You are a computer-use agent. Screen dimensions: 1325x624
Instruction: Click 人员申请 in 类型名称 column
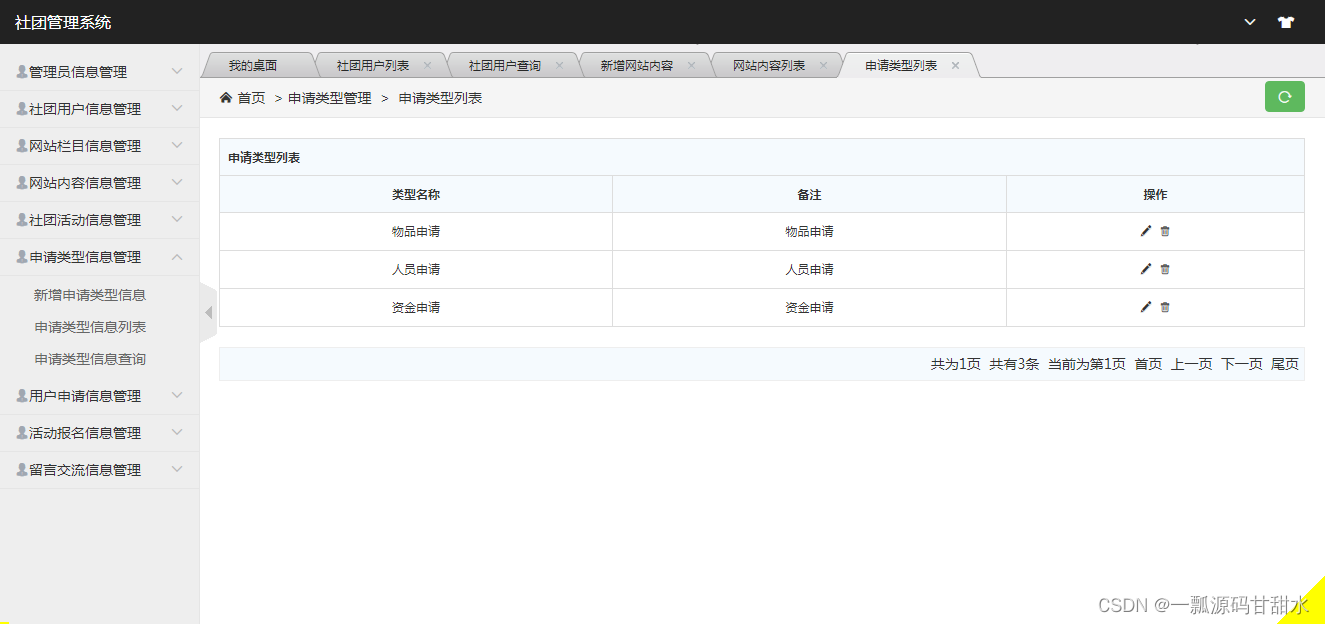tap(416, 269)
